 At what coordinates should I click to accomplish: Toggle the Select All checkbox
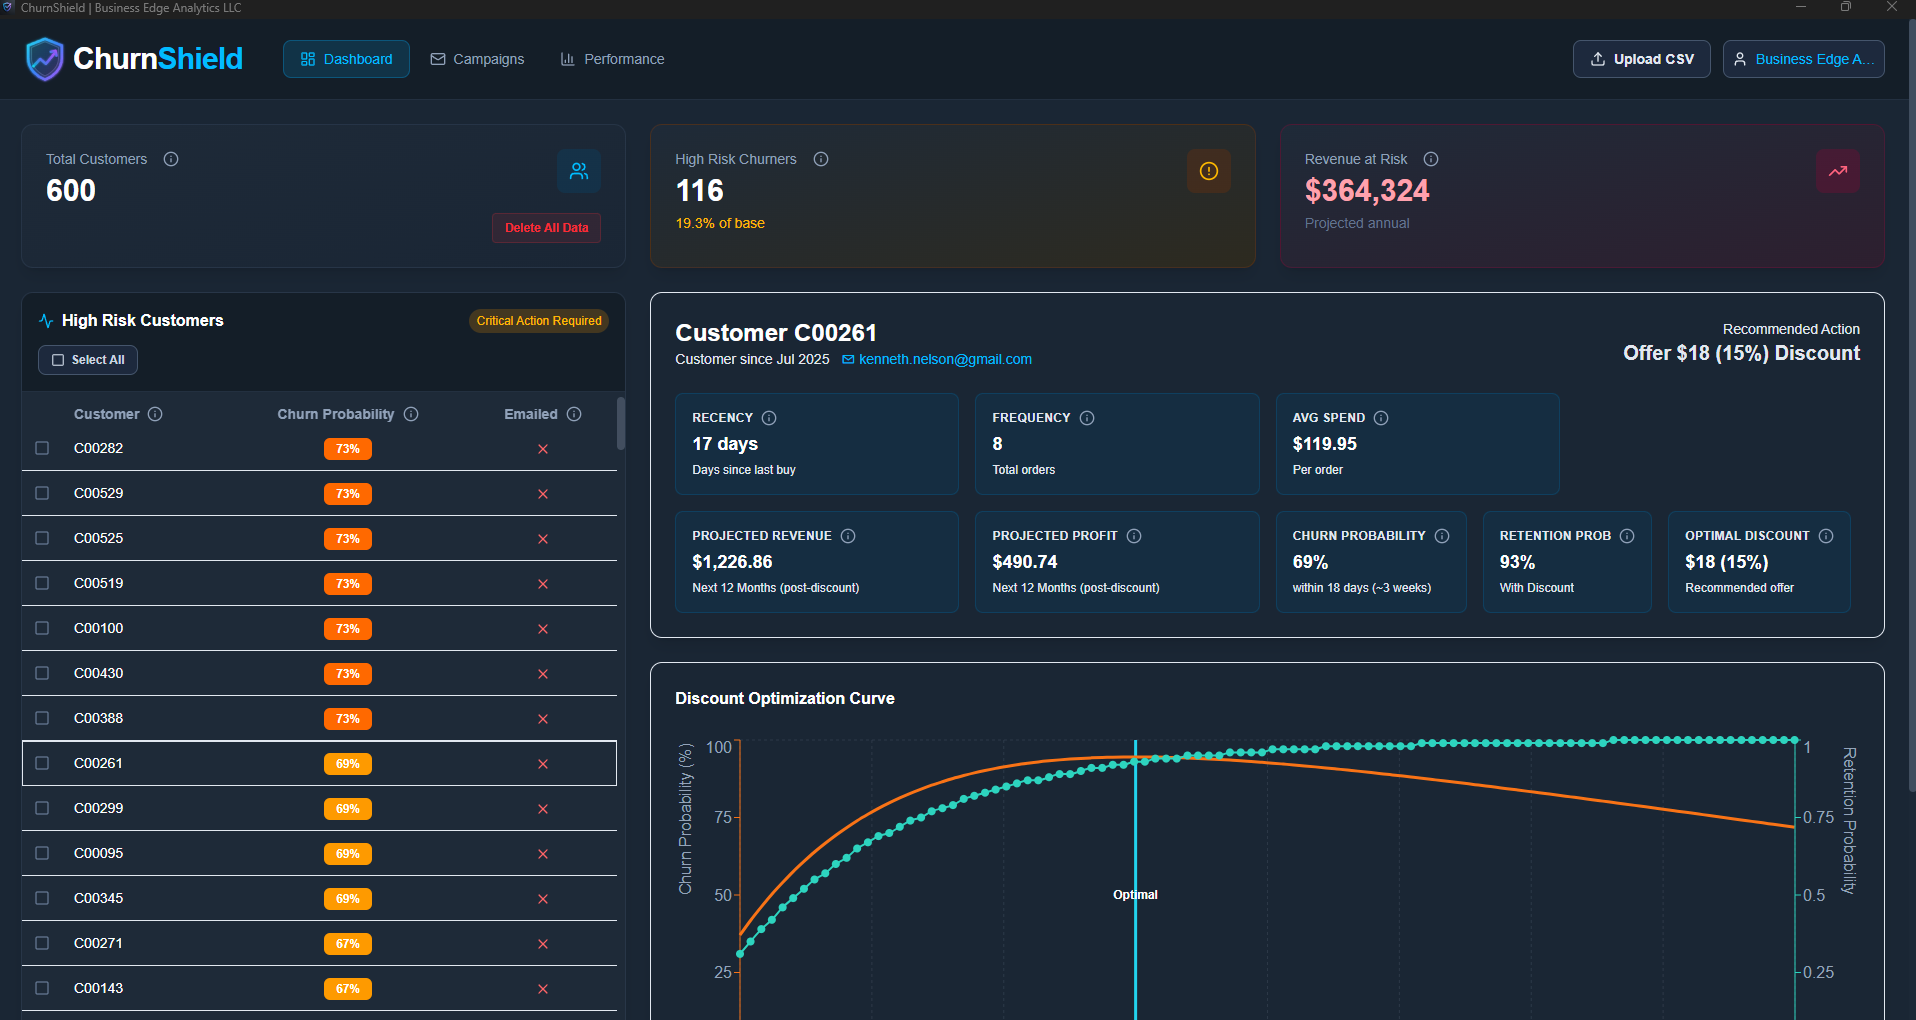(58, 360)
